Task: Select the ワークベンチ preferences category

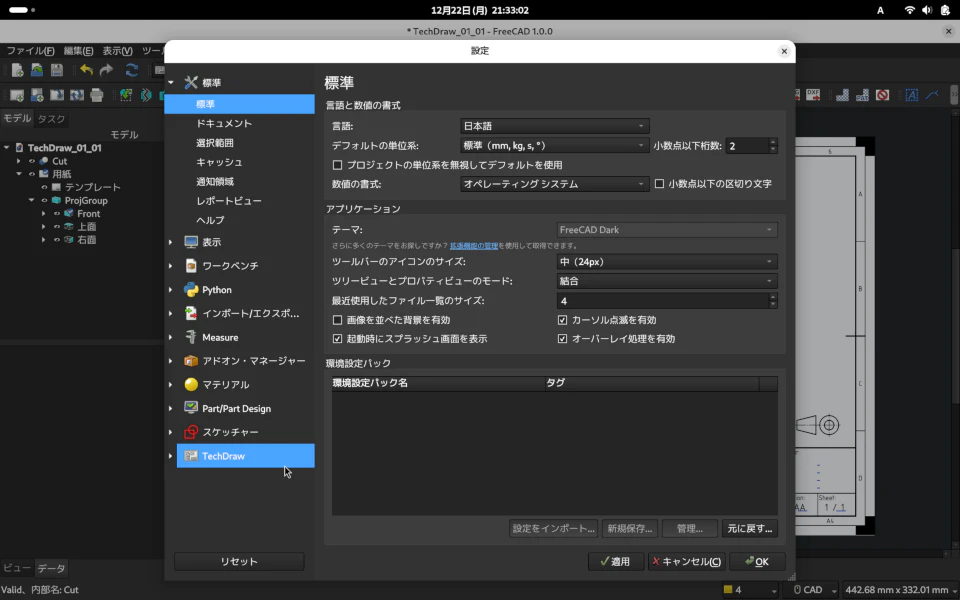Action: 246,266
